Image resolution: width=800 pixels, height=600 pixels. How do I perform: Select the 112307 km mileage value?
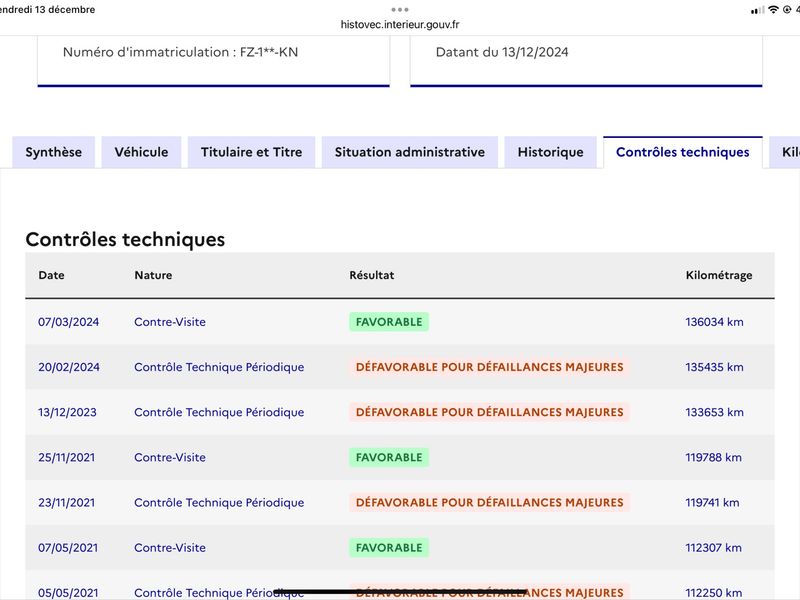[713, 547]
